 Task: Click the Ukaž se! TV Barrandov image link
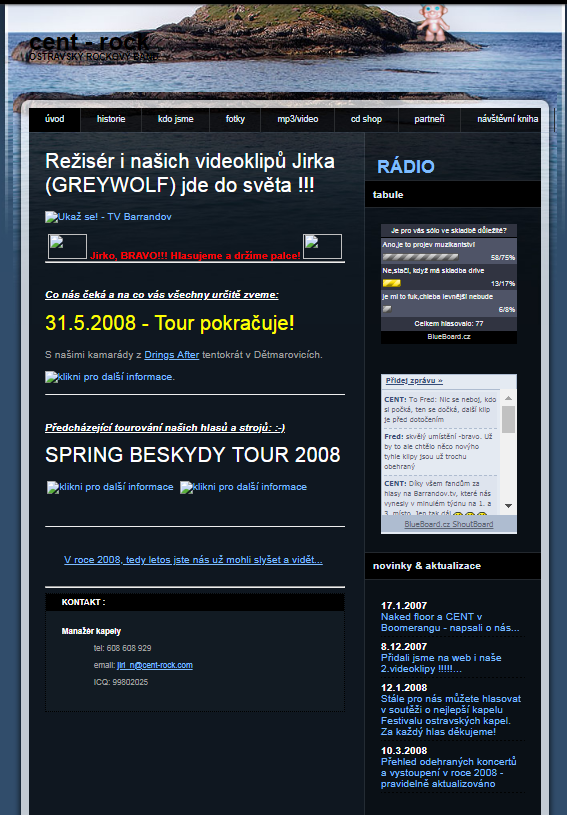(108, 217)
